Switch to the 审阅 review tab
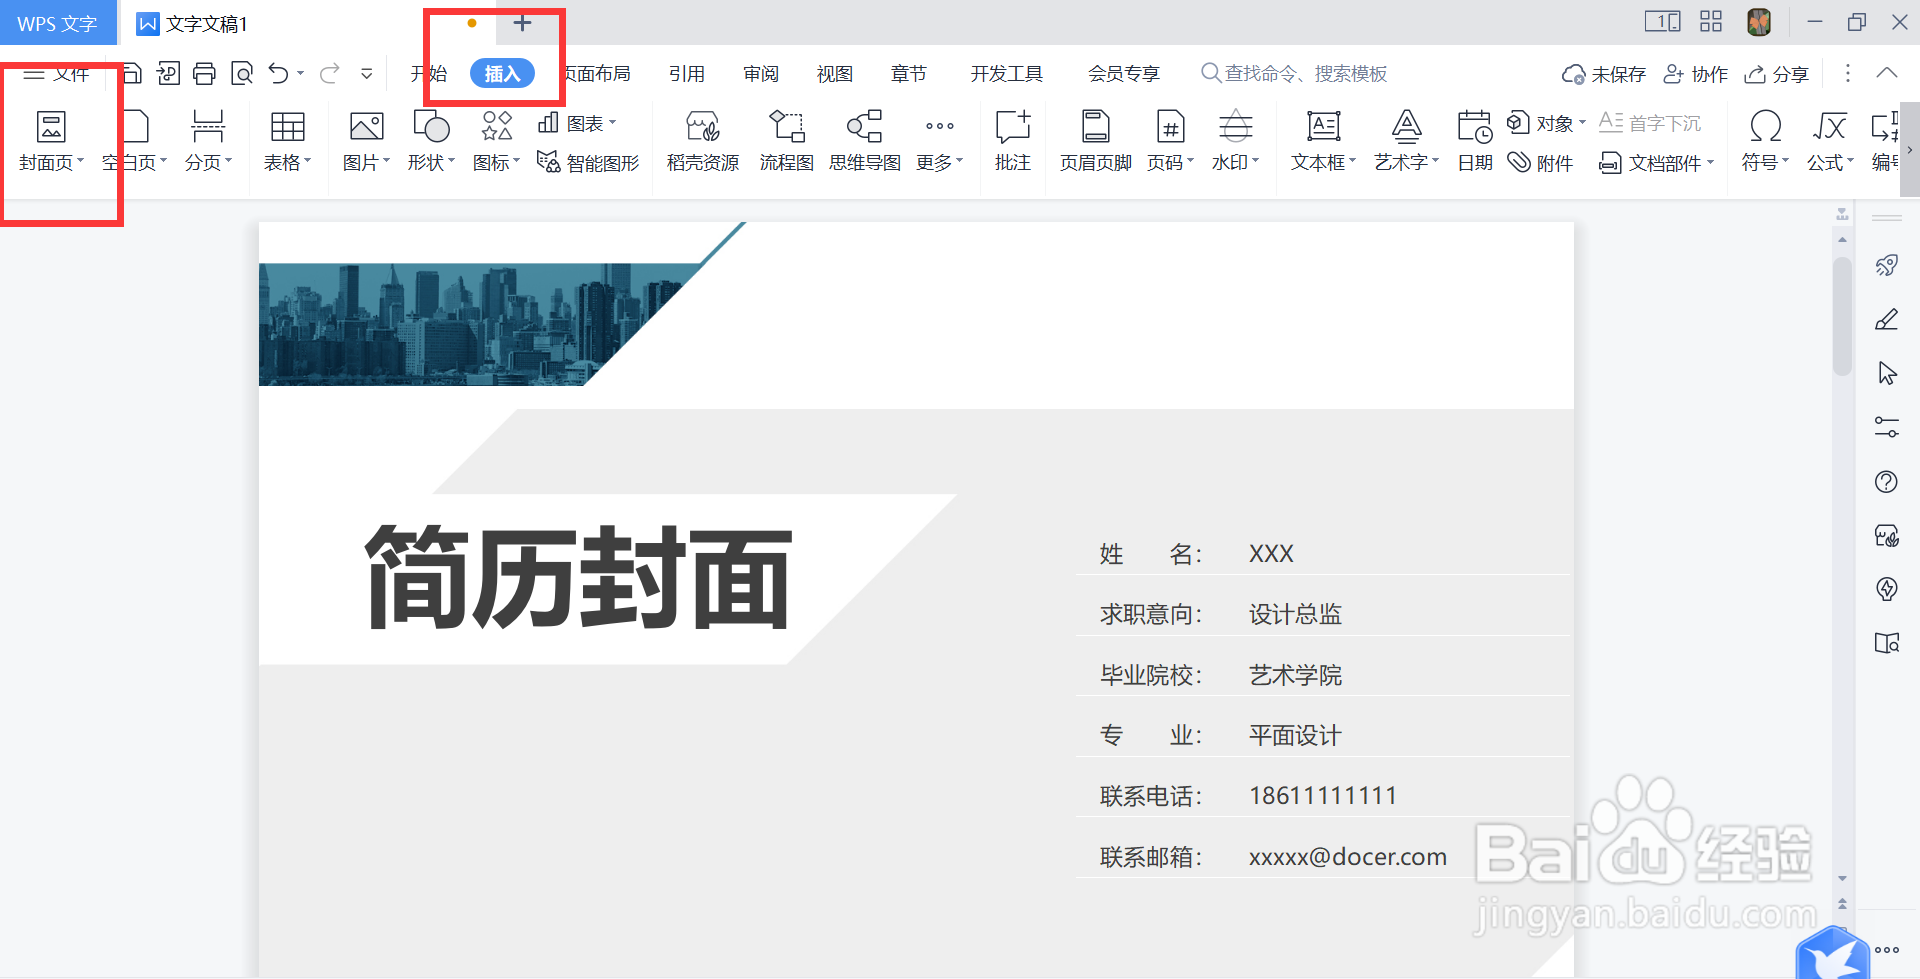 (761, 73)
